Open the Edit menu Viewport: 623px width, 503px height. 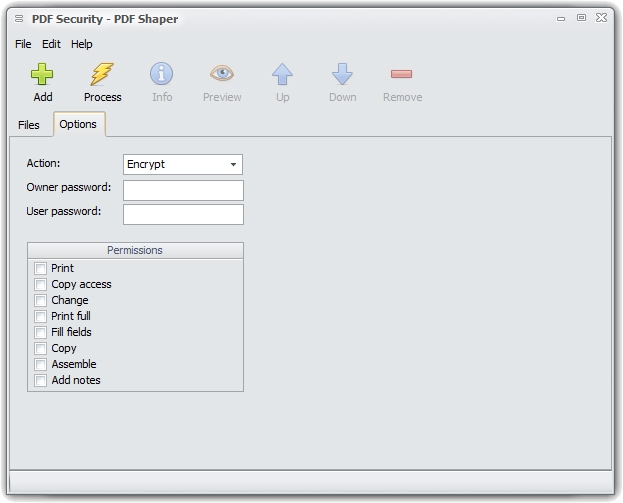[x=51, y=44]
